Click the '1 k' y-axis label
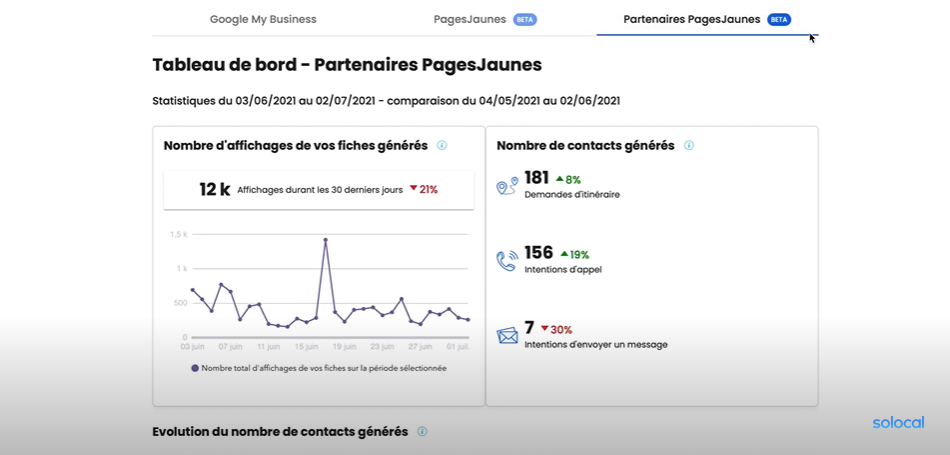 (182, 268)
